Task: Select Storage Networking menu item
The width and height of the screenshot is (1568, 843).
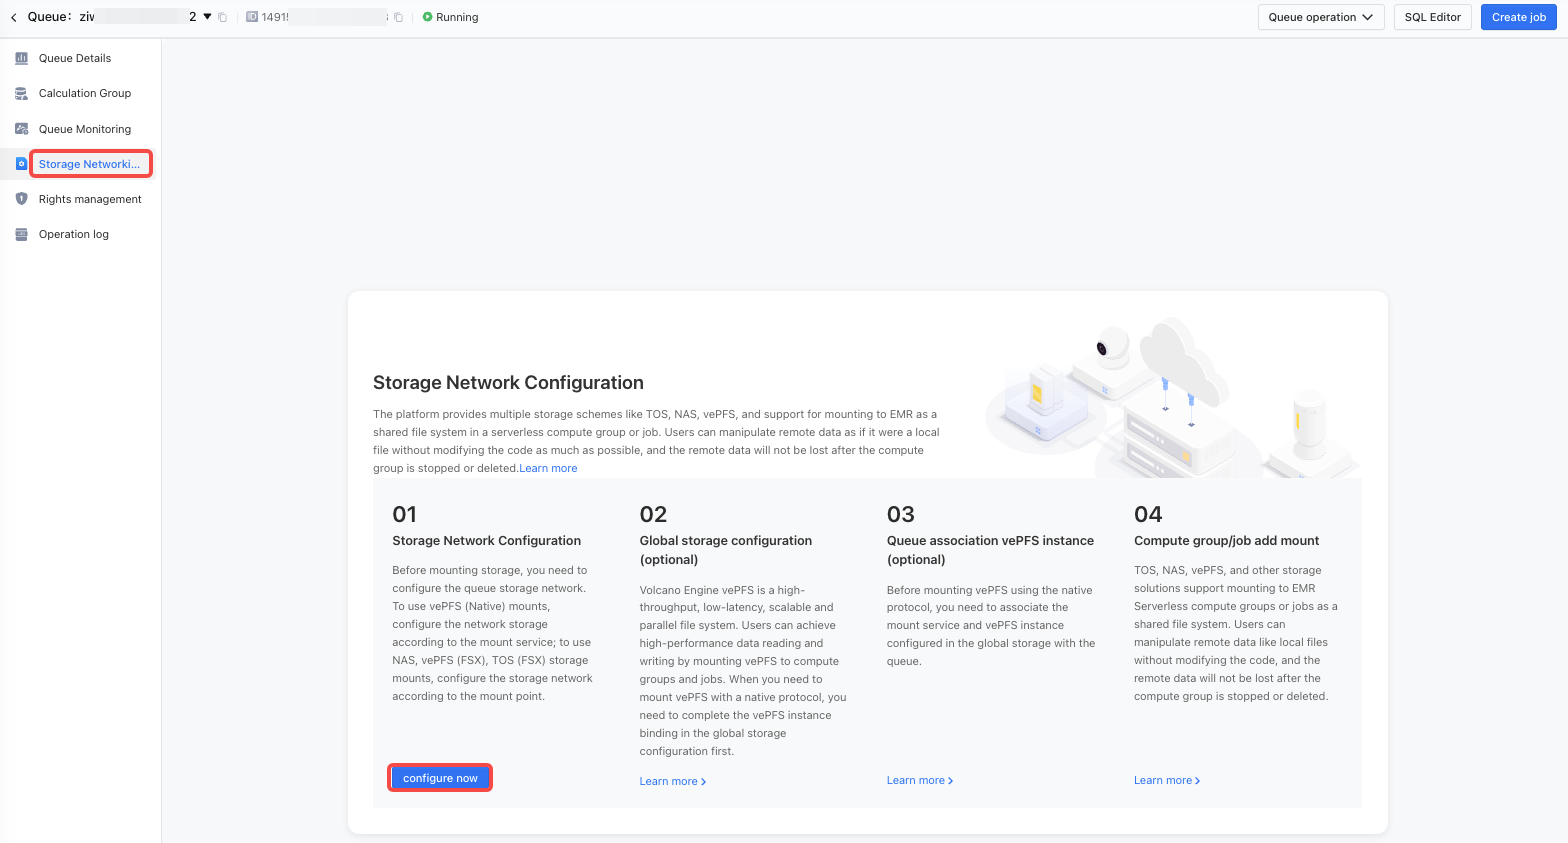Action: click(x=90, y=164)
